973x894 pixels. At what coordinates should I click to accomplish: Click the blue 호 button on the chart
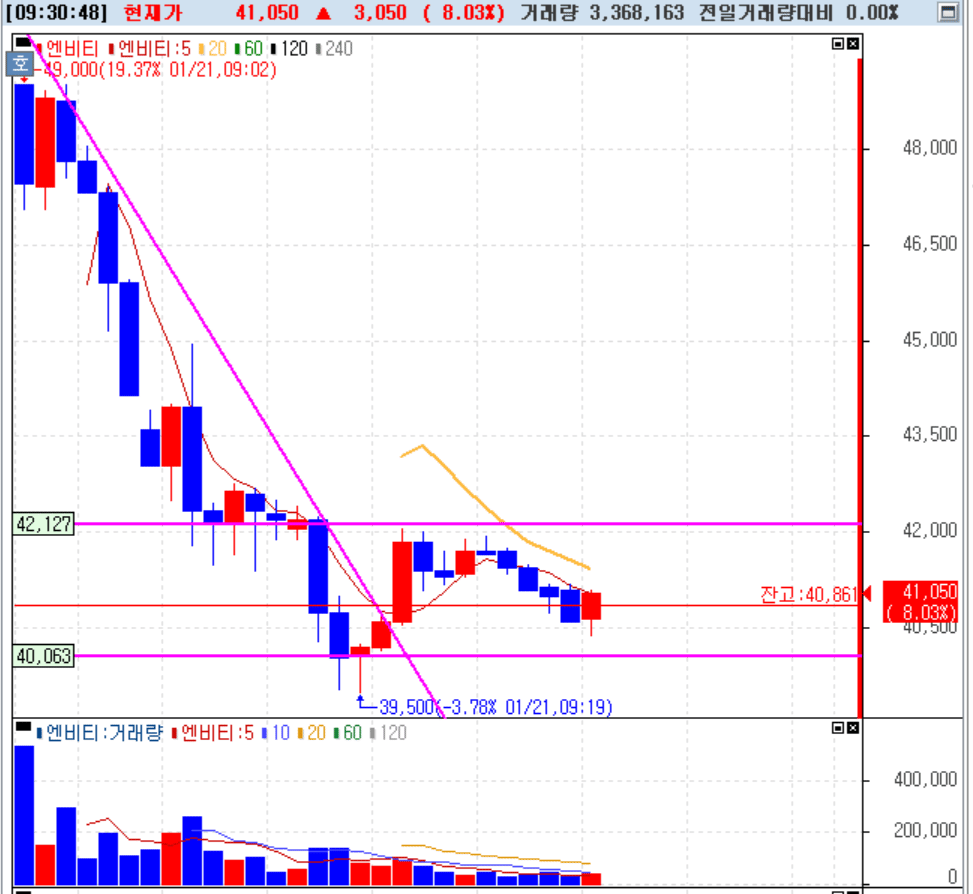click(x=20, y=63)
